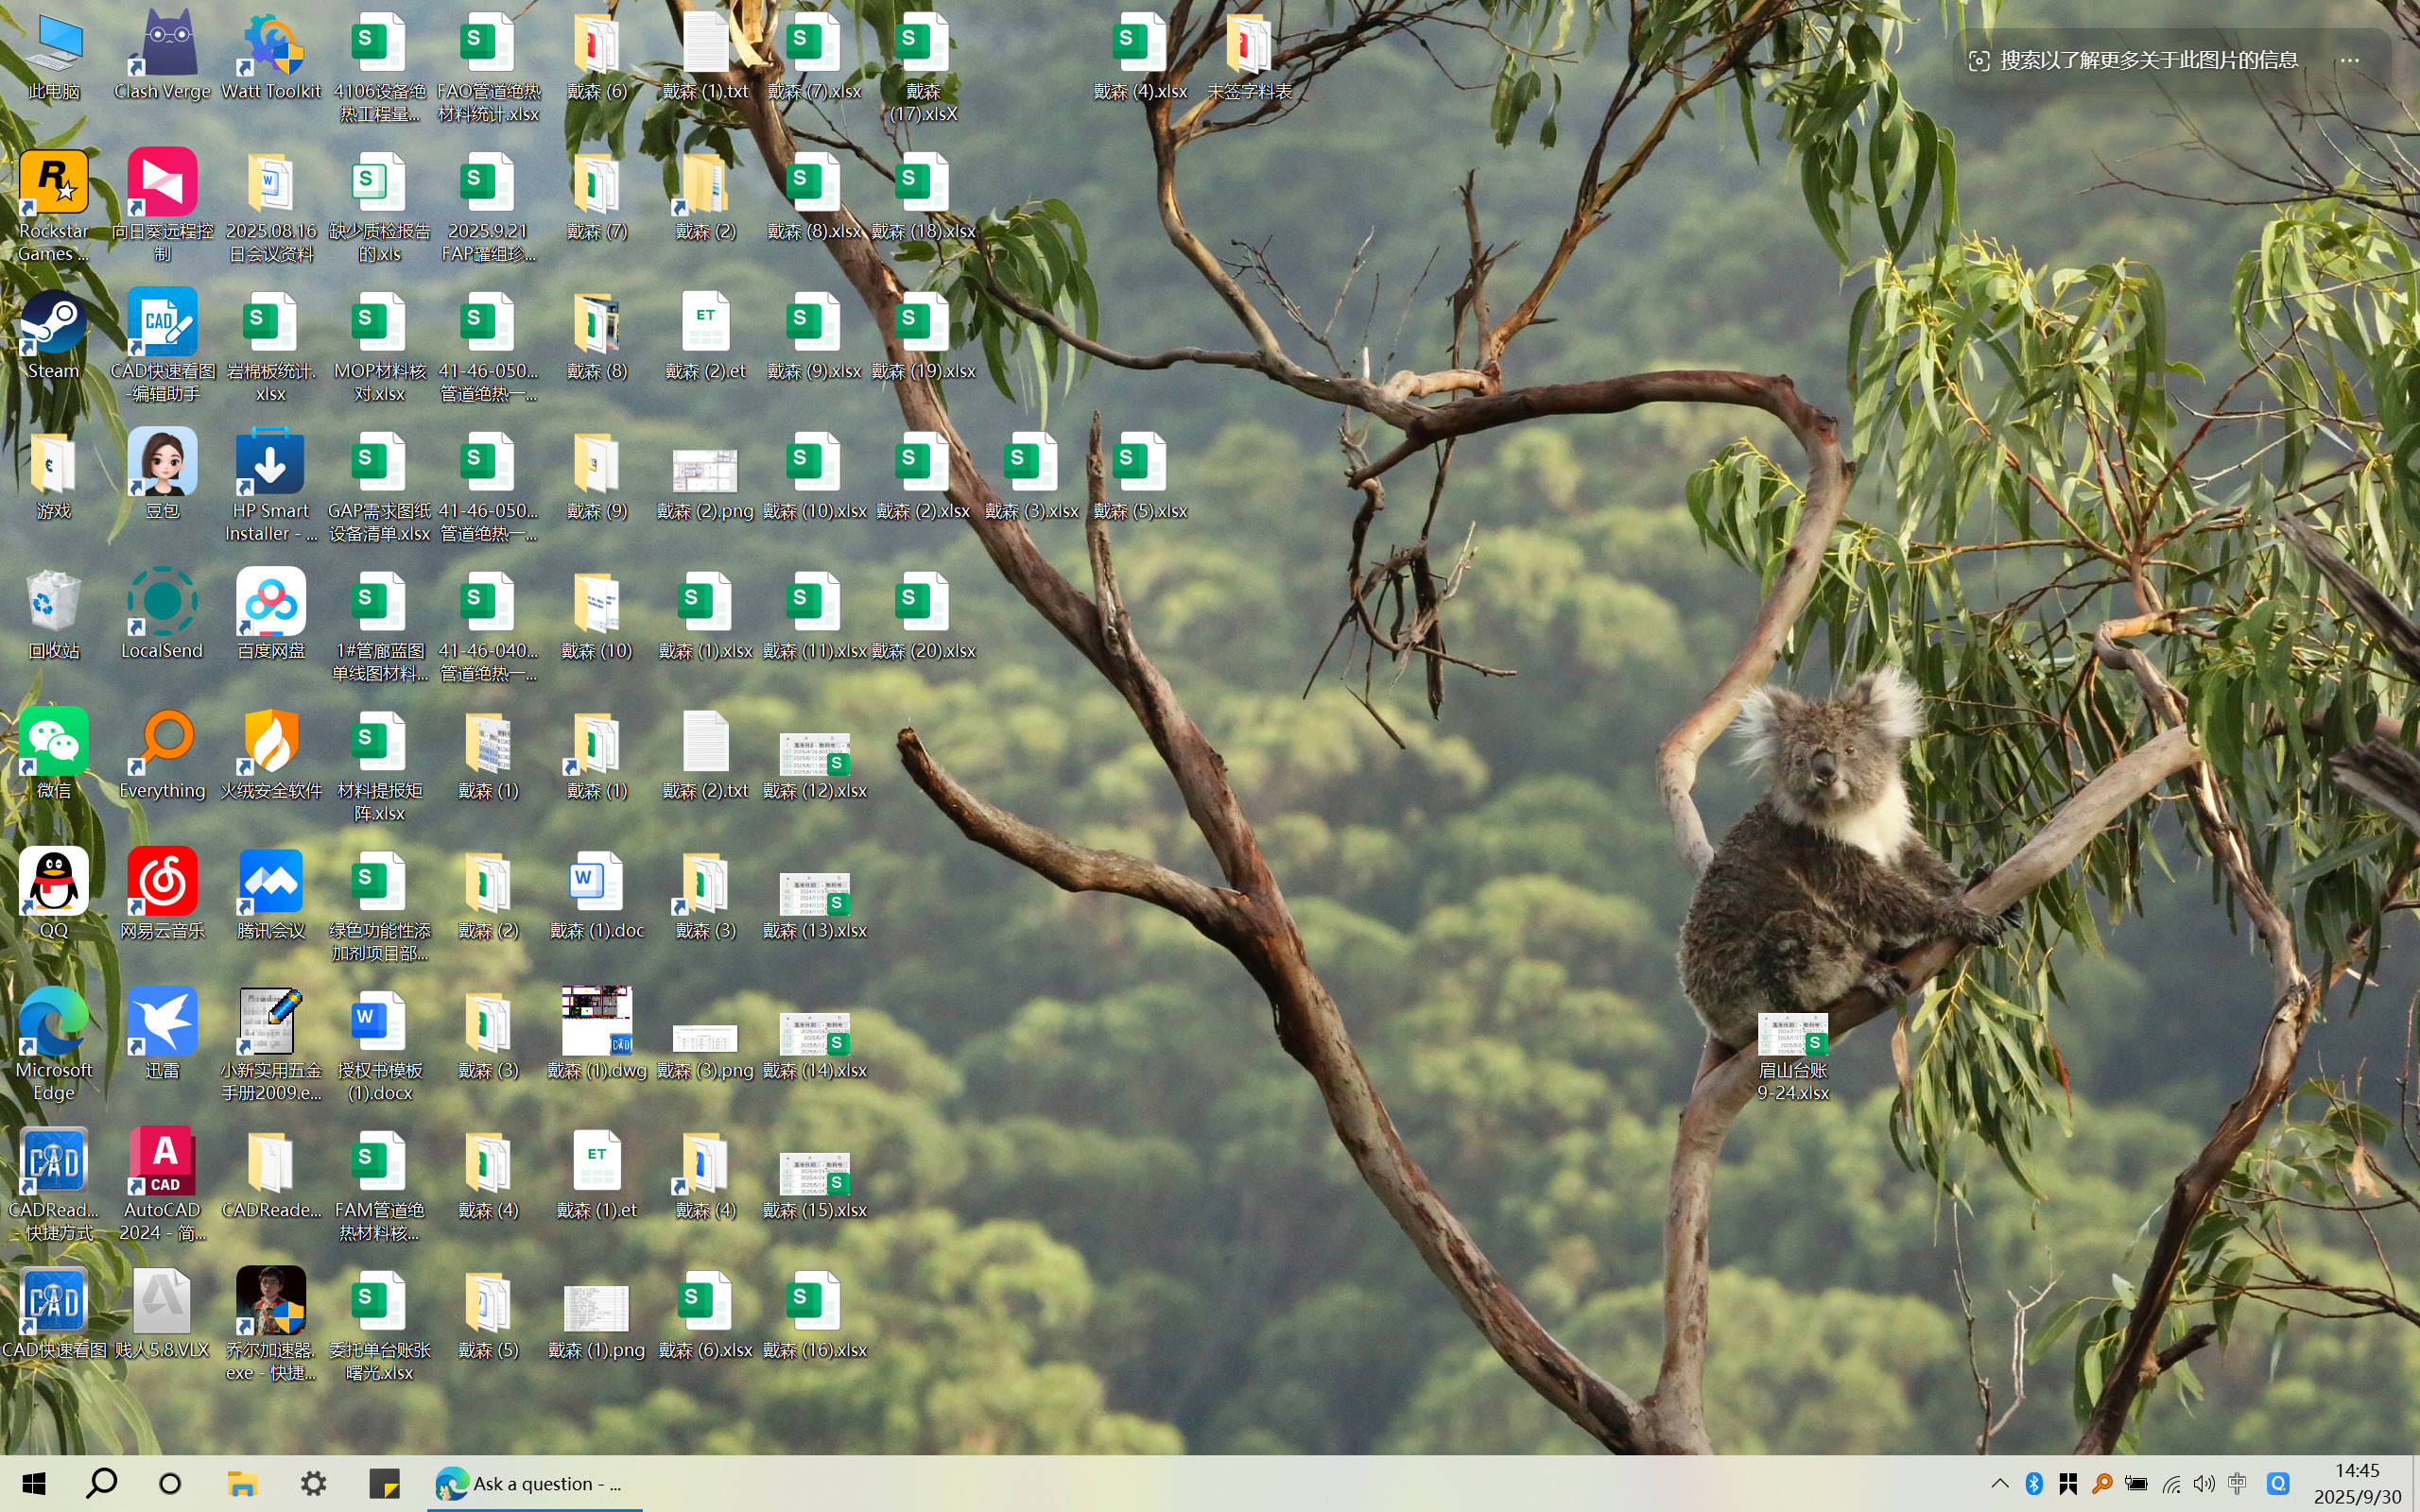
Task: Select the HP Smart Installer shortcut
Action: pos(271,486)
